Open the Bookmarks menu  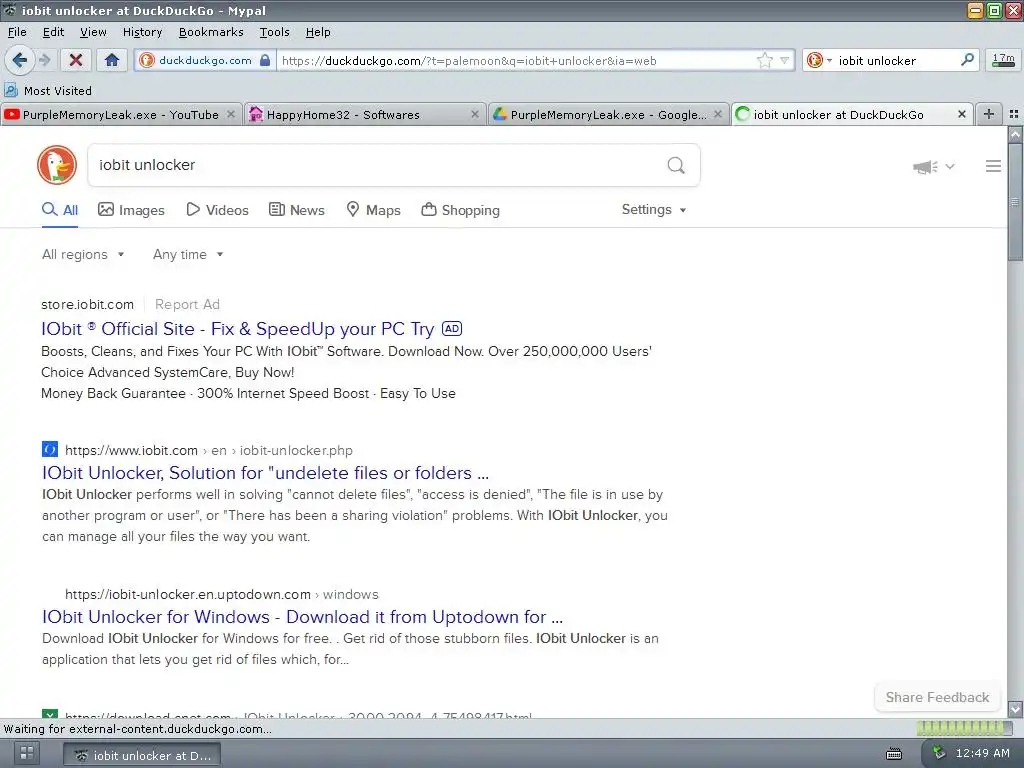click(x=211, y=32)
